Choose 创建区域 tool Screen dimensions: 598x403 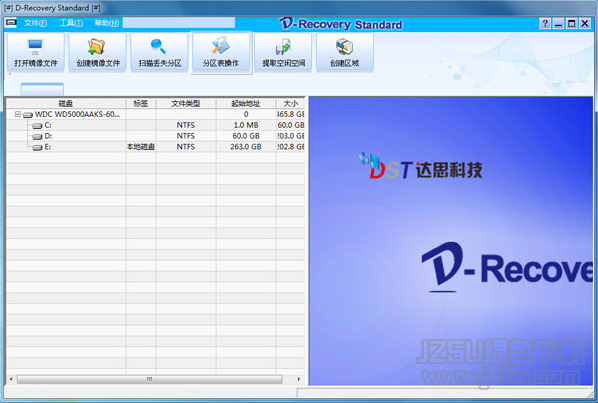[344, 52]
